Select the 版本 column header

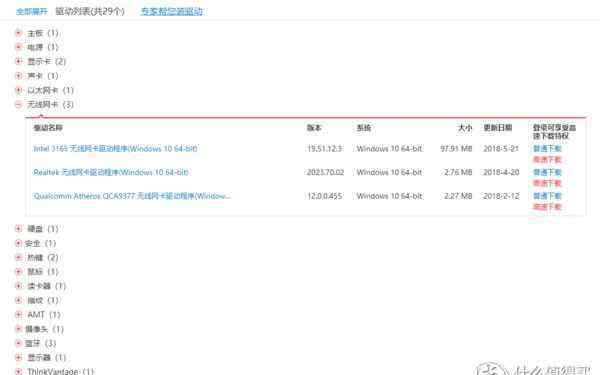point(314,128)
